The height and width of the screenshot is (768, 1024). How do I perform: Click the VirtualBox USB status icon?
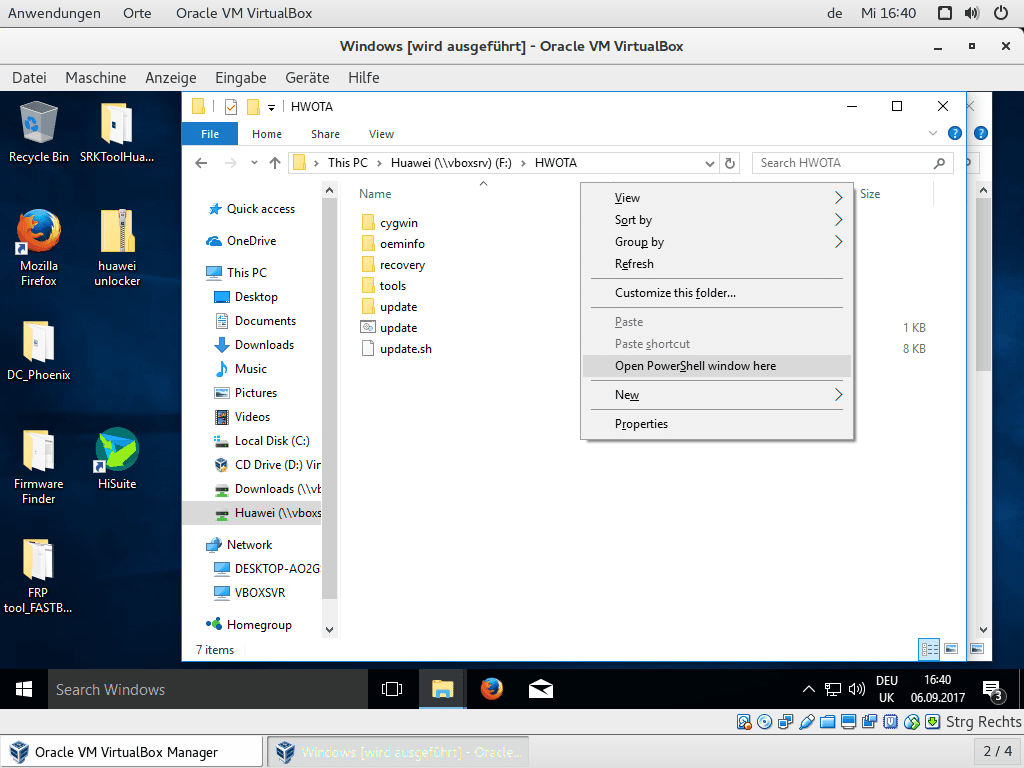[807, 722]
